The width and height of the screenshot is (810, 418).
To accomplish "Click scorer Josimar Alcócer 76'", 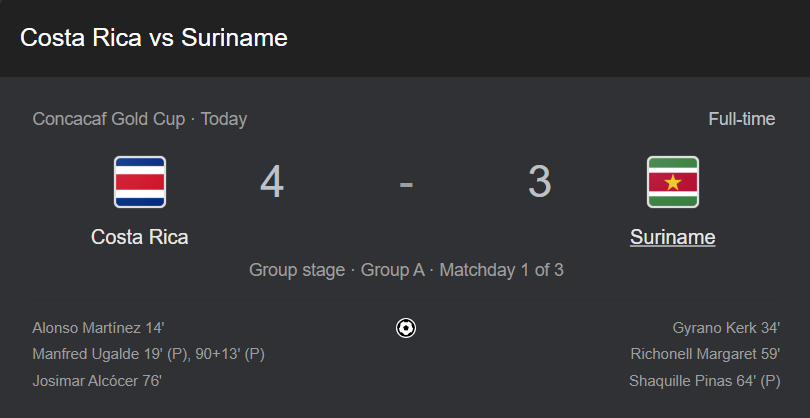I will (x=97, y=381).
